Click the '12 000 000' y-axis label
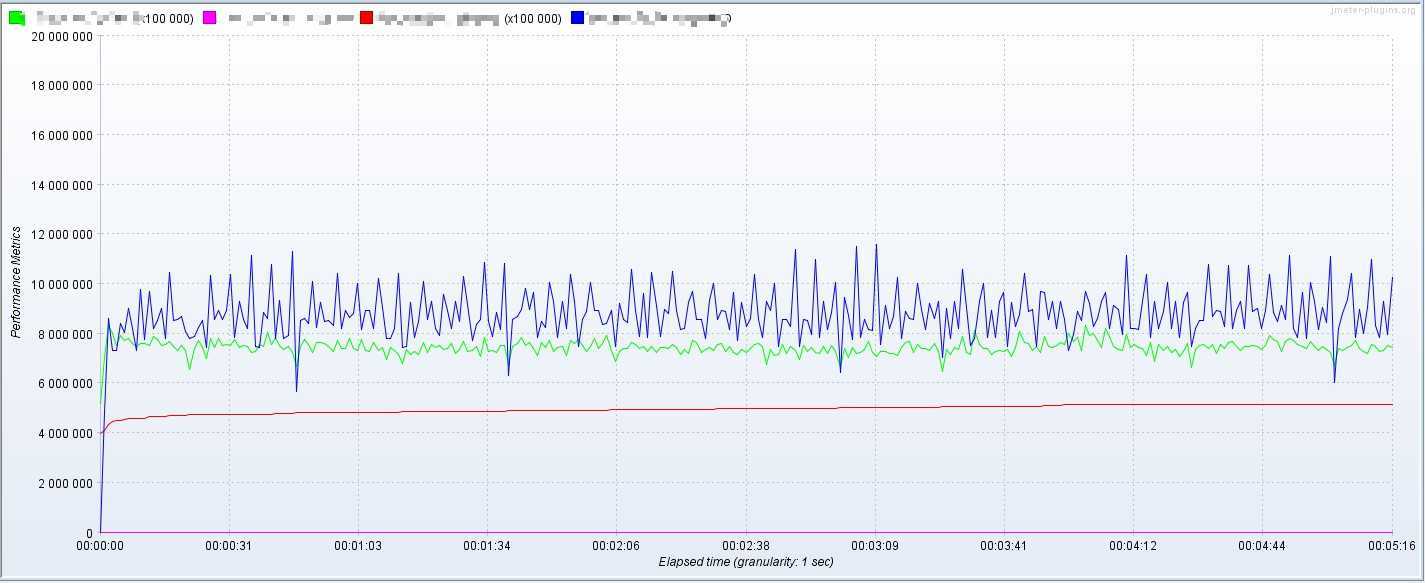1425x583 pixels. (x=63, y=235)
